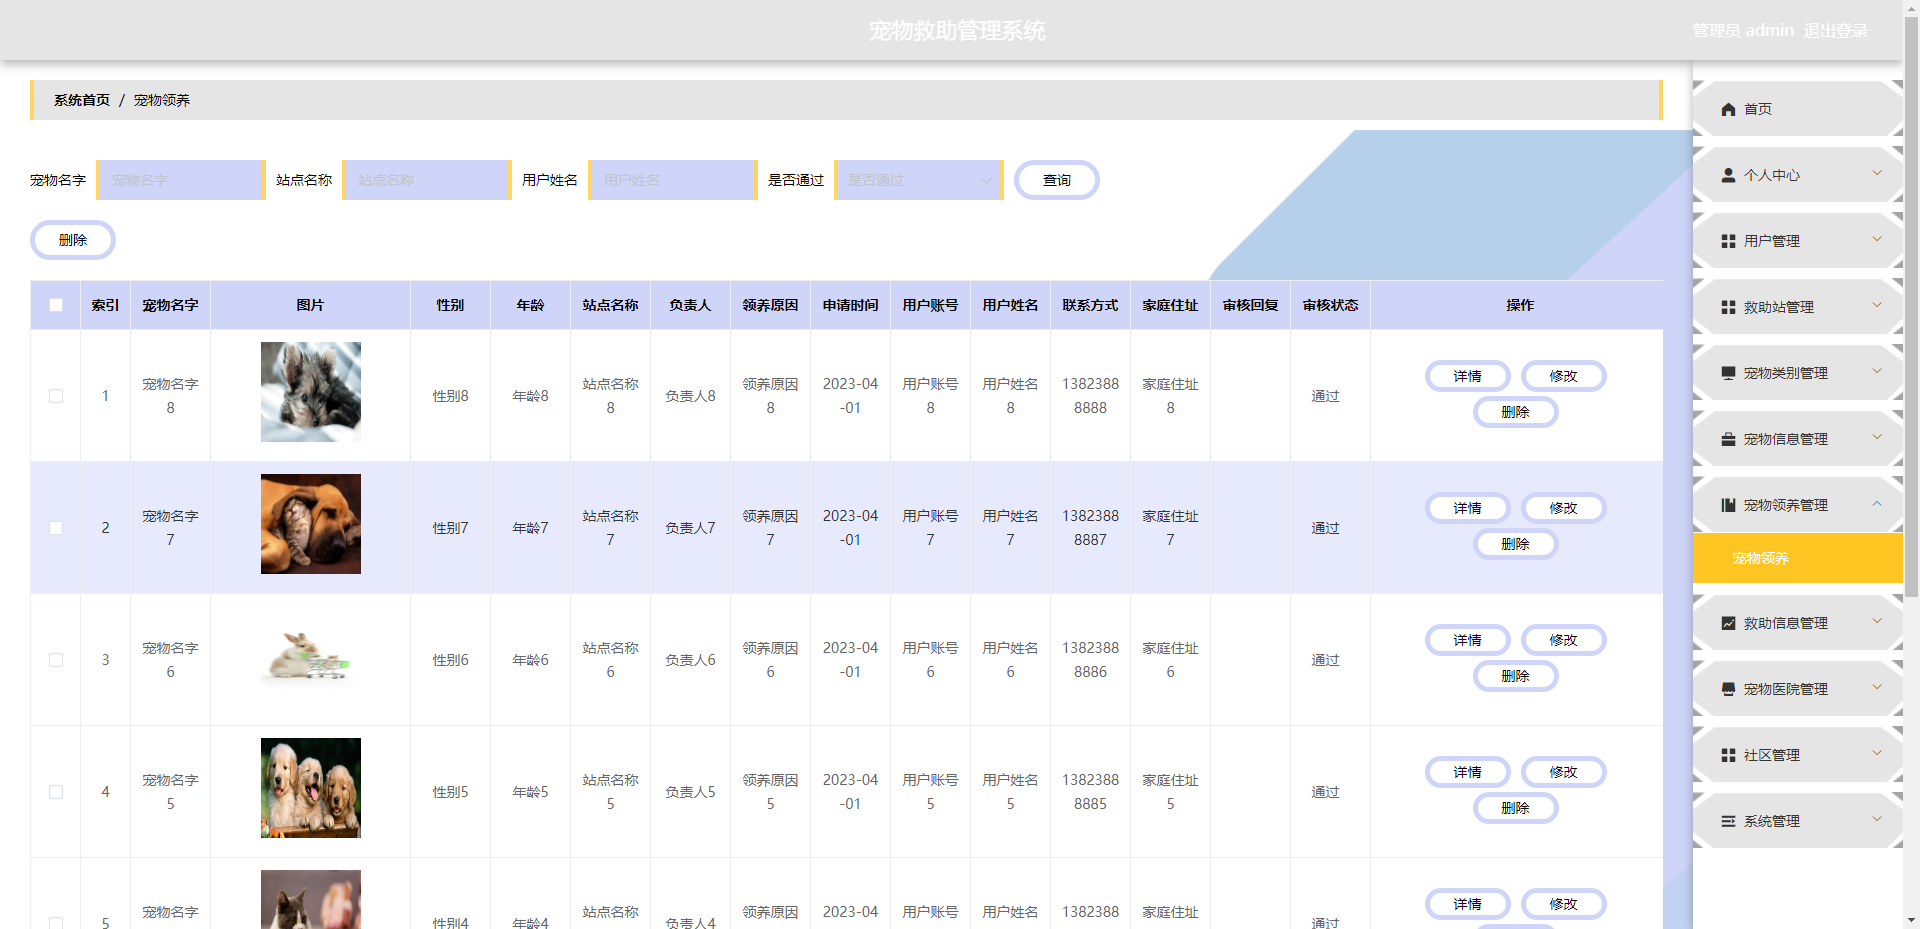This screenshot has height=929, width=1920.
Task: Click the 首页 home icon in sidebar
Action: coord(1728,109)
